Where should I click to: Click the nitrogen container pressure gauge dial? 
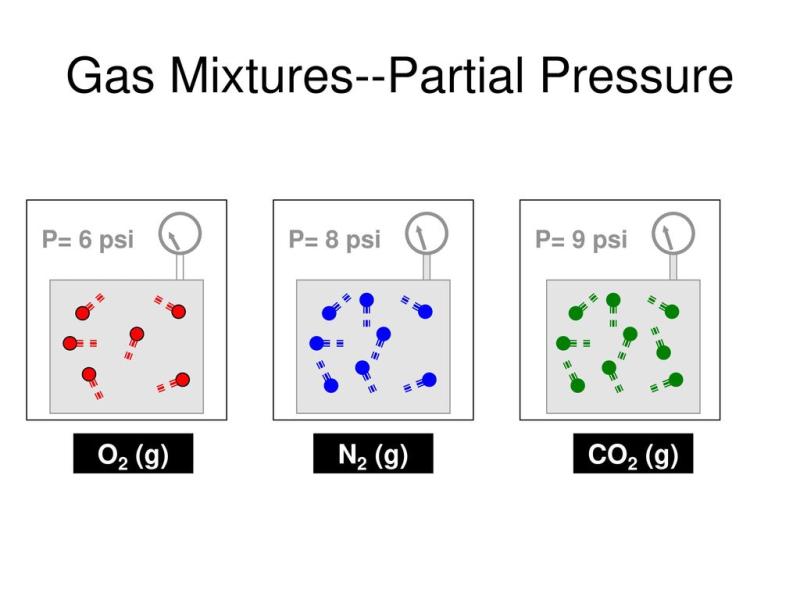click(427, 234)
